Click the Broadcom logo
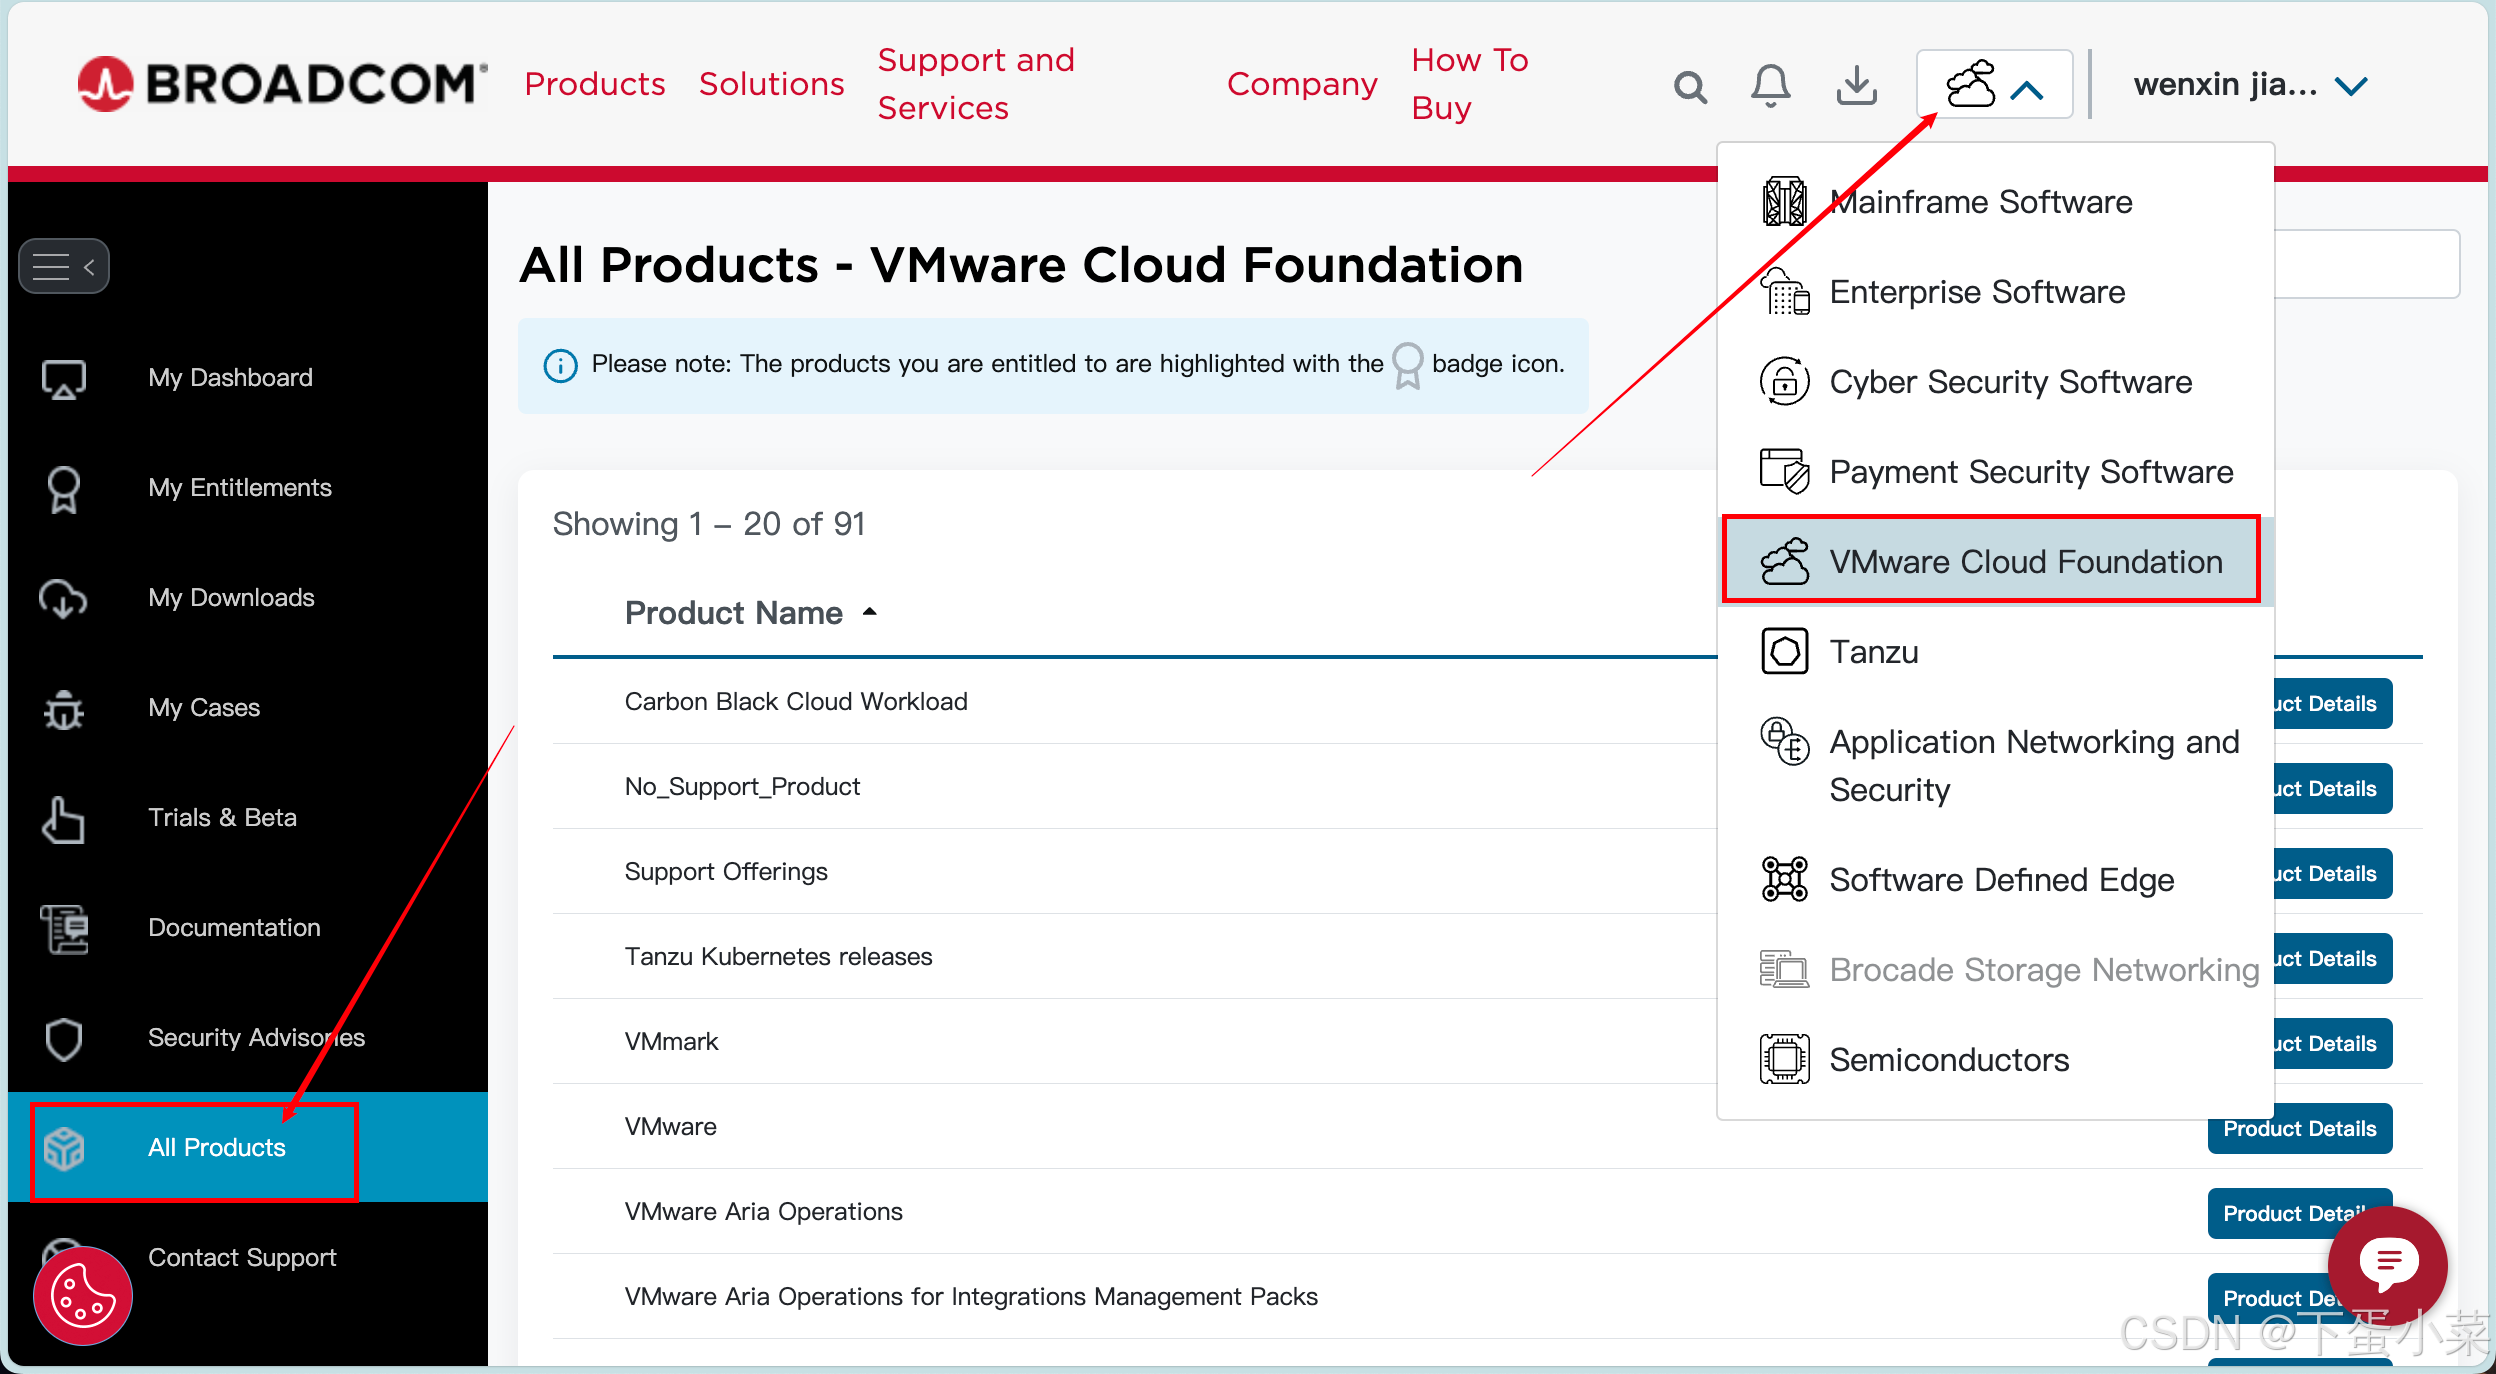This screenshot has width=2496, height=1374. click(x=283, y=84)
